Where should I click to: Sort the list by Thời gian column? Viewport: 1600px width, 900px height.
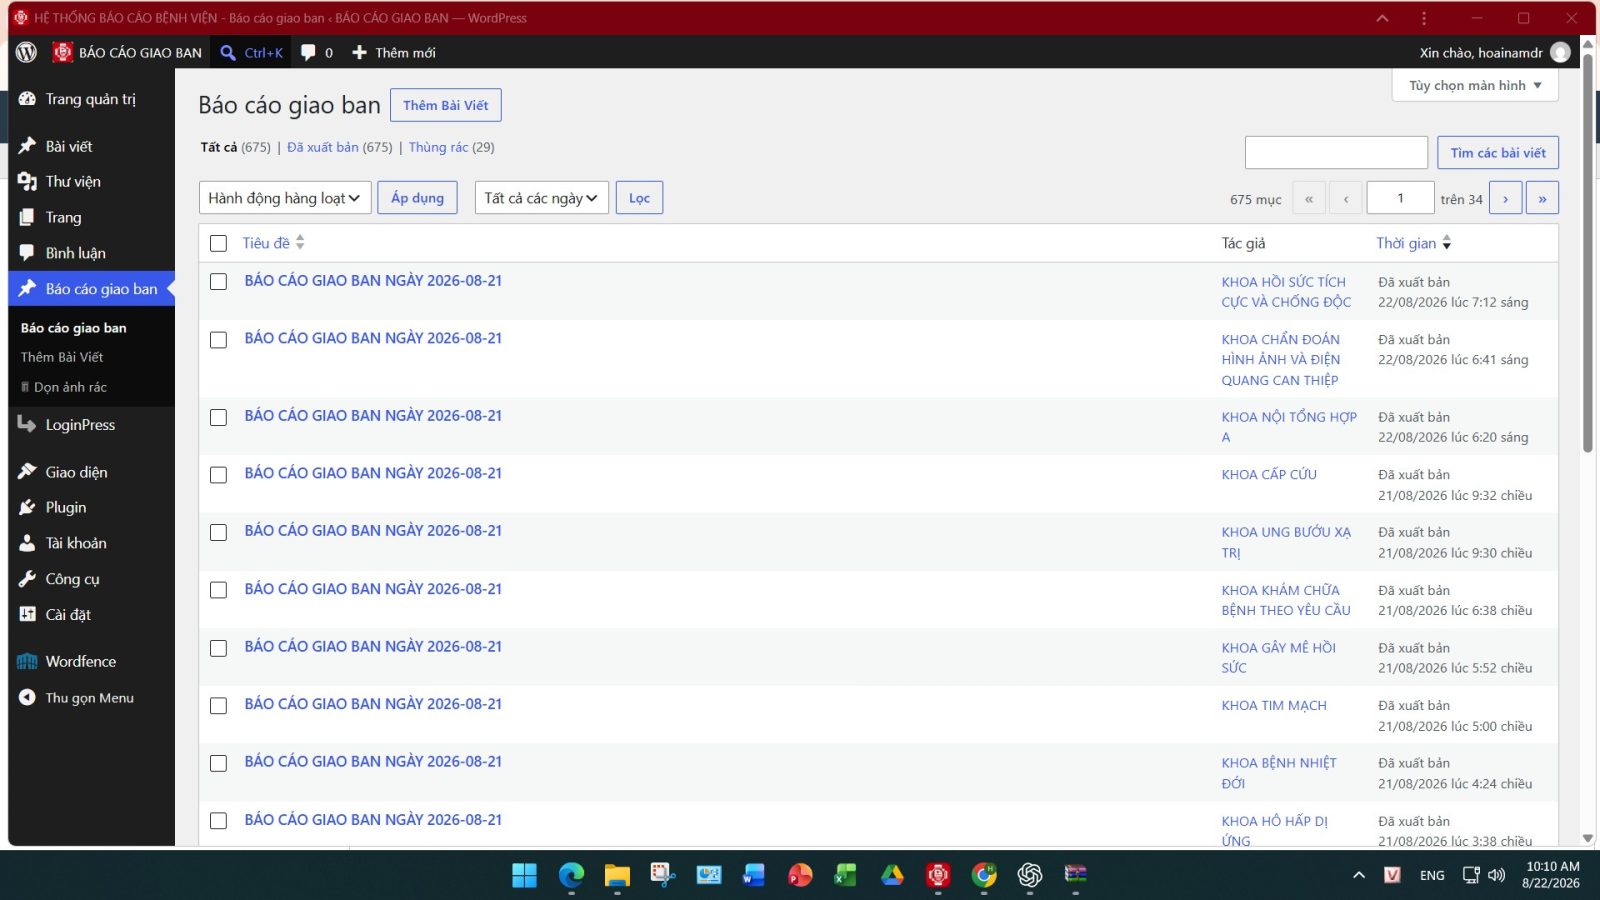point(1413,243)
